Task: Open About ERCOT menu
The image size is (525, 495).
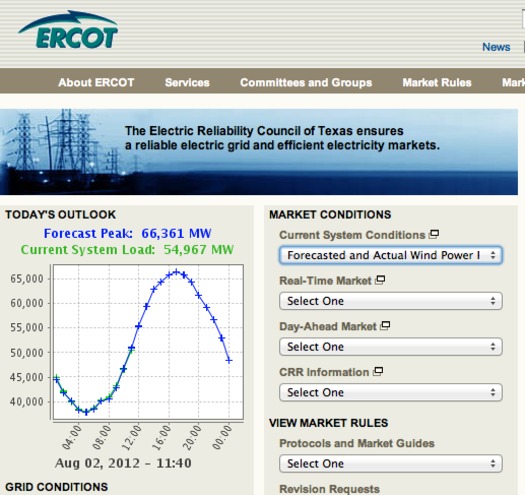Action: (x=96, y=82)
